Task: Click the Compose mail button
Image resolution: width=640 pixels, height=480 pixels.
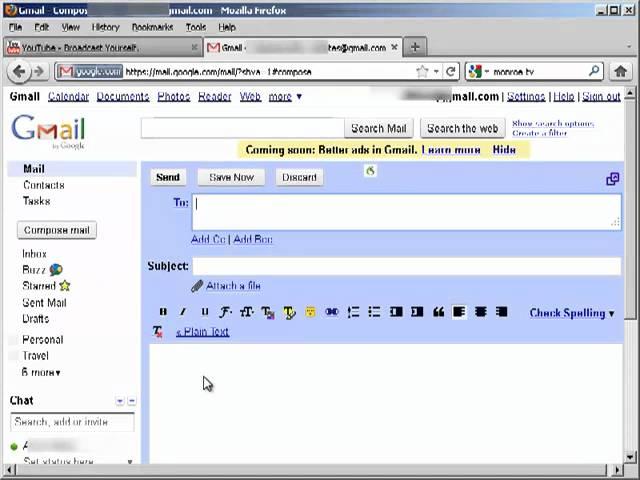Action: pyautogui.click(x=57, y=230)
